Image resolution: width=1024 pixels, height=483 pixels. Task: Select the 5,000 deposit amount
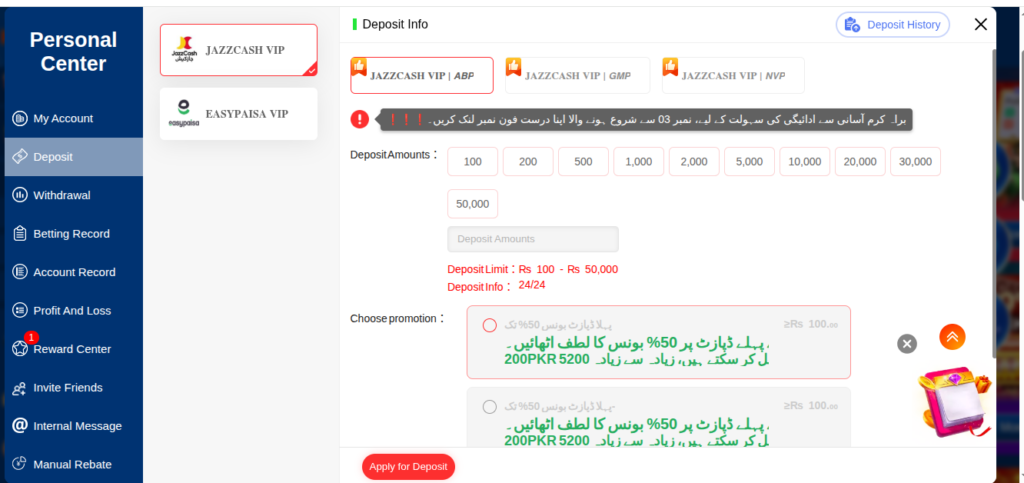coord(749,162)
